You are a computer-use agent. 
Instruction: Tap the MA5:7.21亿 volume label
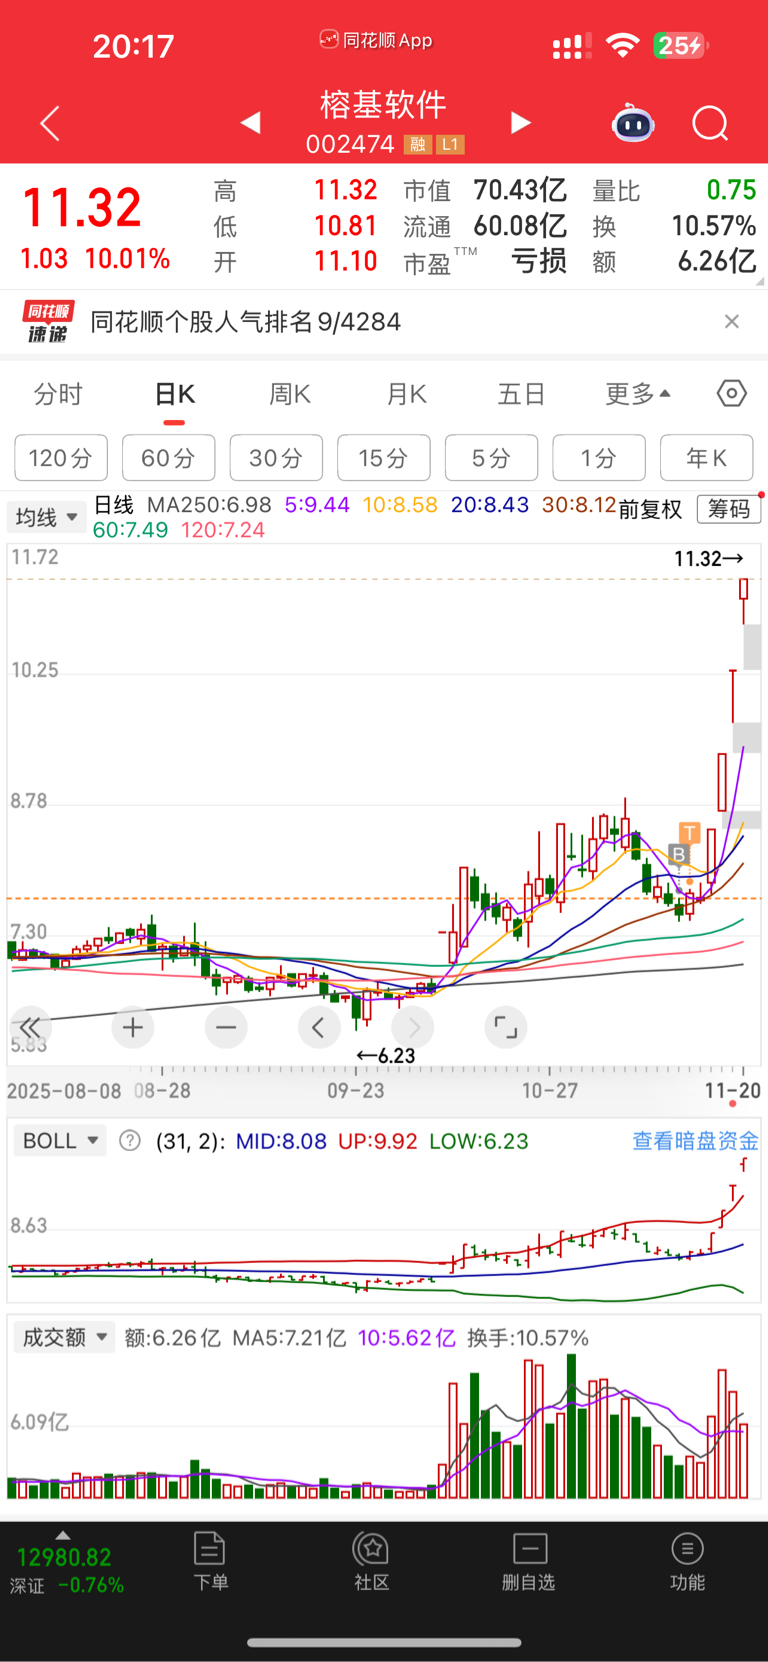pyautogui.click(x=289, y=1338)
